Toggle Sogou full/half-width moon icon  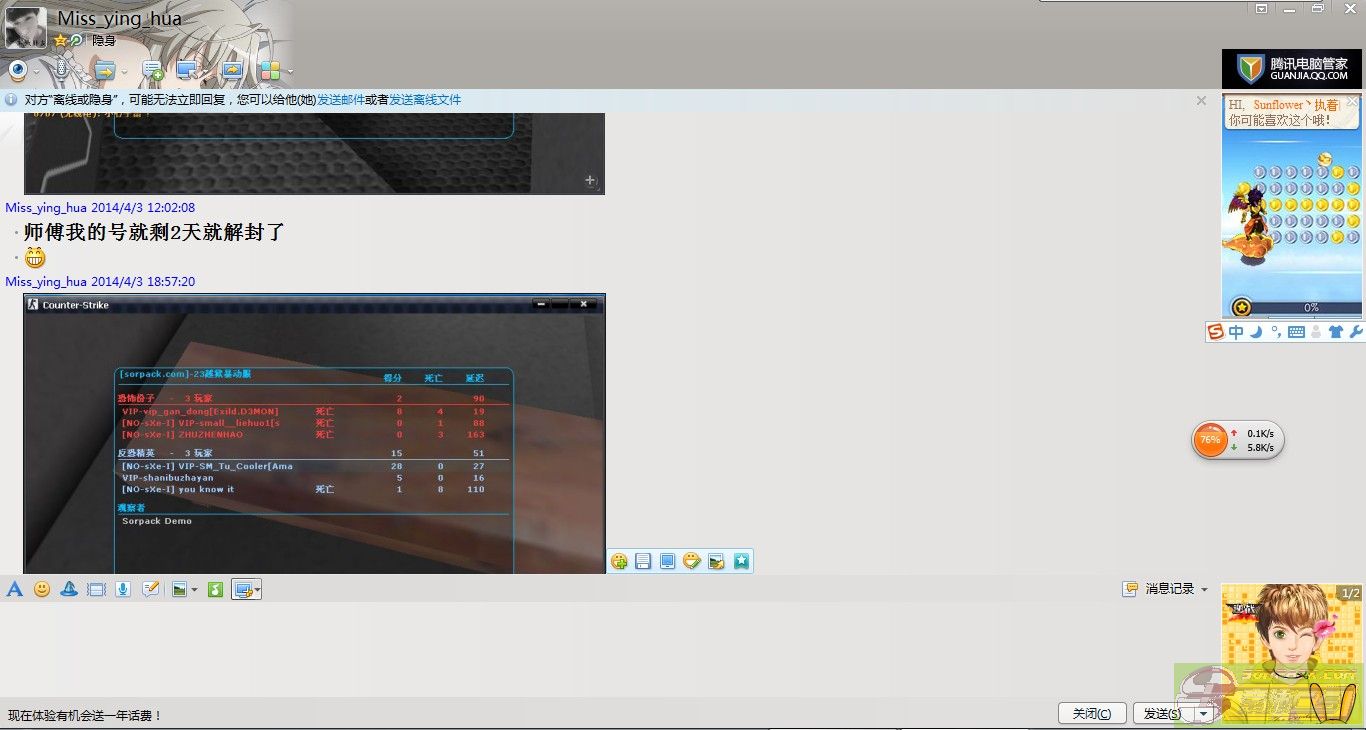click(1256, 332)
